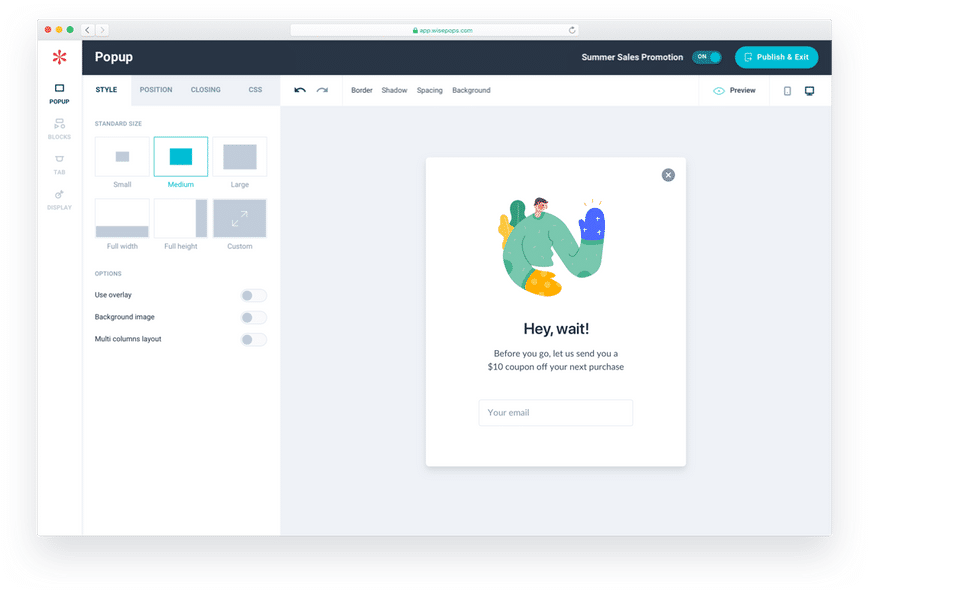
Task: Open the Popup sidebar section
Action: click(x=59, y=94)
